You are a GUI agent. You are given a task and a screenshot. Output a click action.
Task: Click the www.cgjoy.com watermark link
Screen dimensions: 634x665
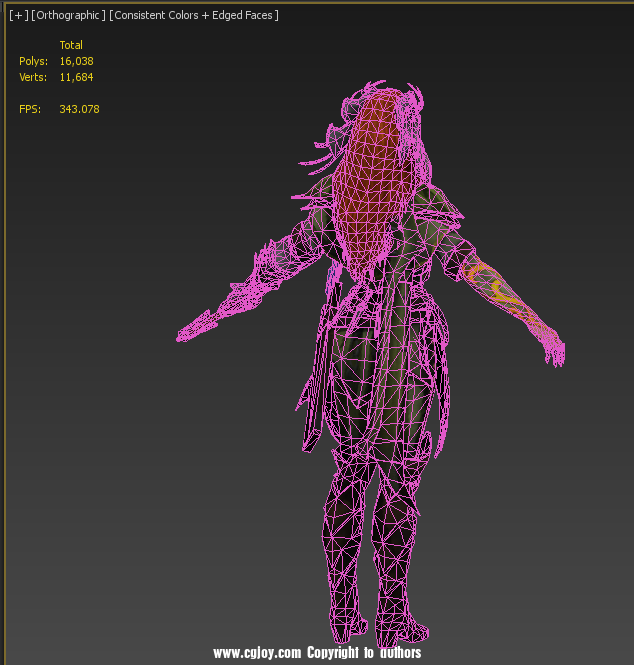257,653
